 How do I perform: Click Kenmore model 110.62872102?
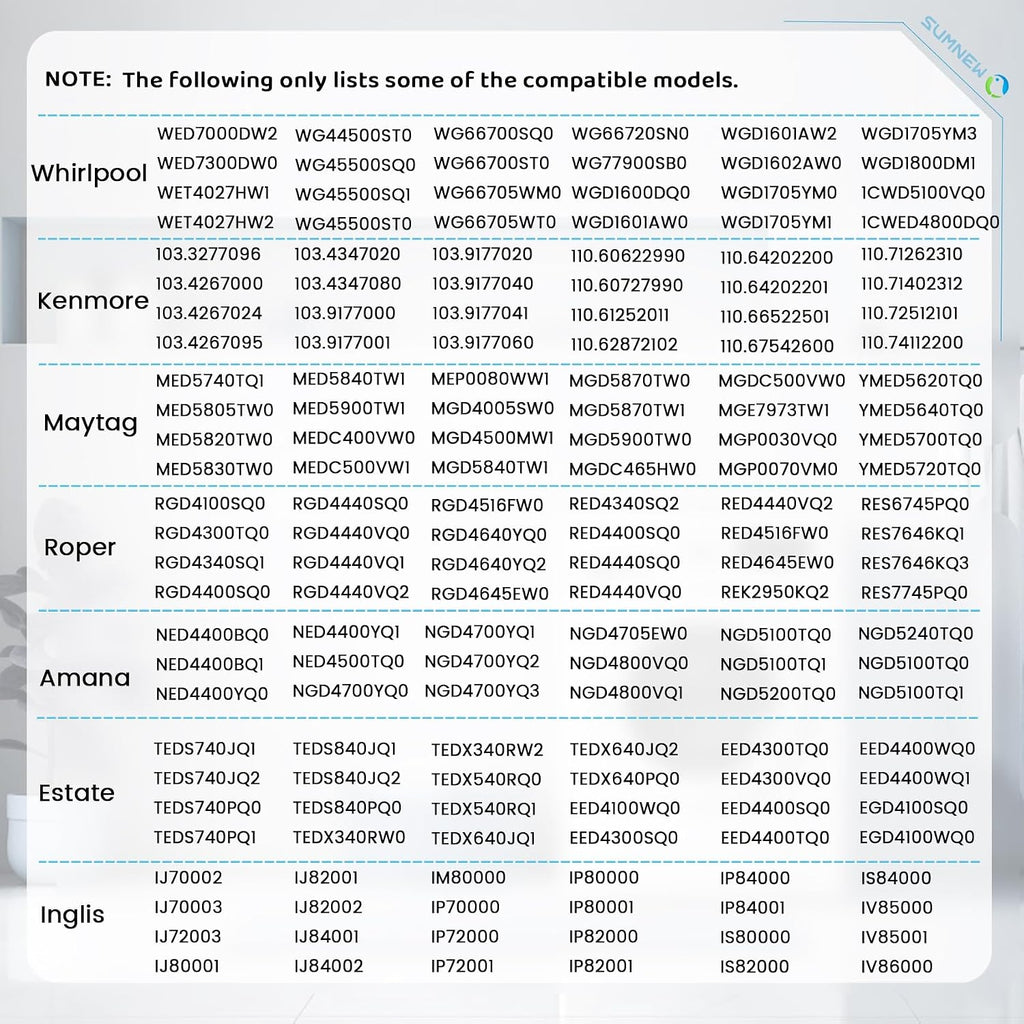click(624, 344)
